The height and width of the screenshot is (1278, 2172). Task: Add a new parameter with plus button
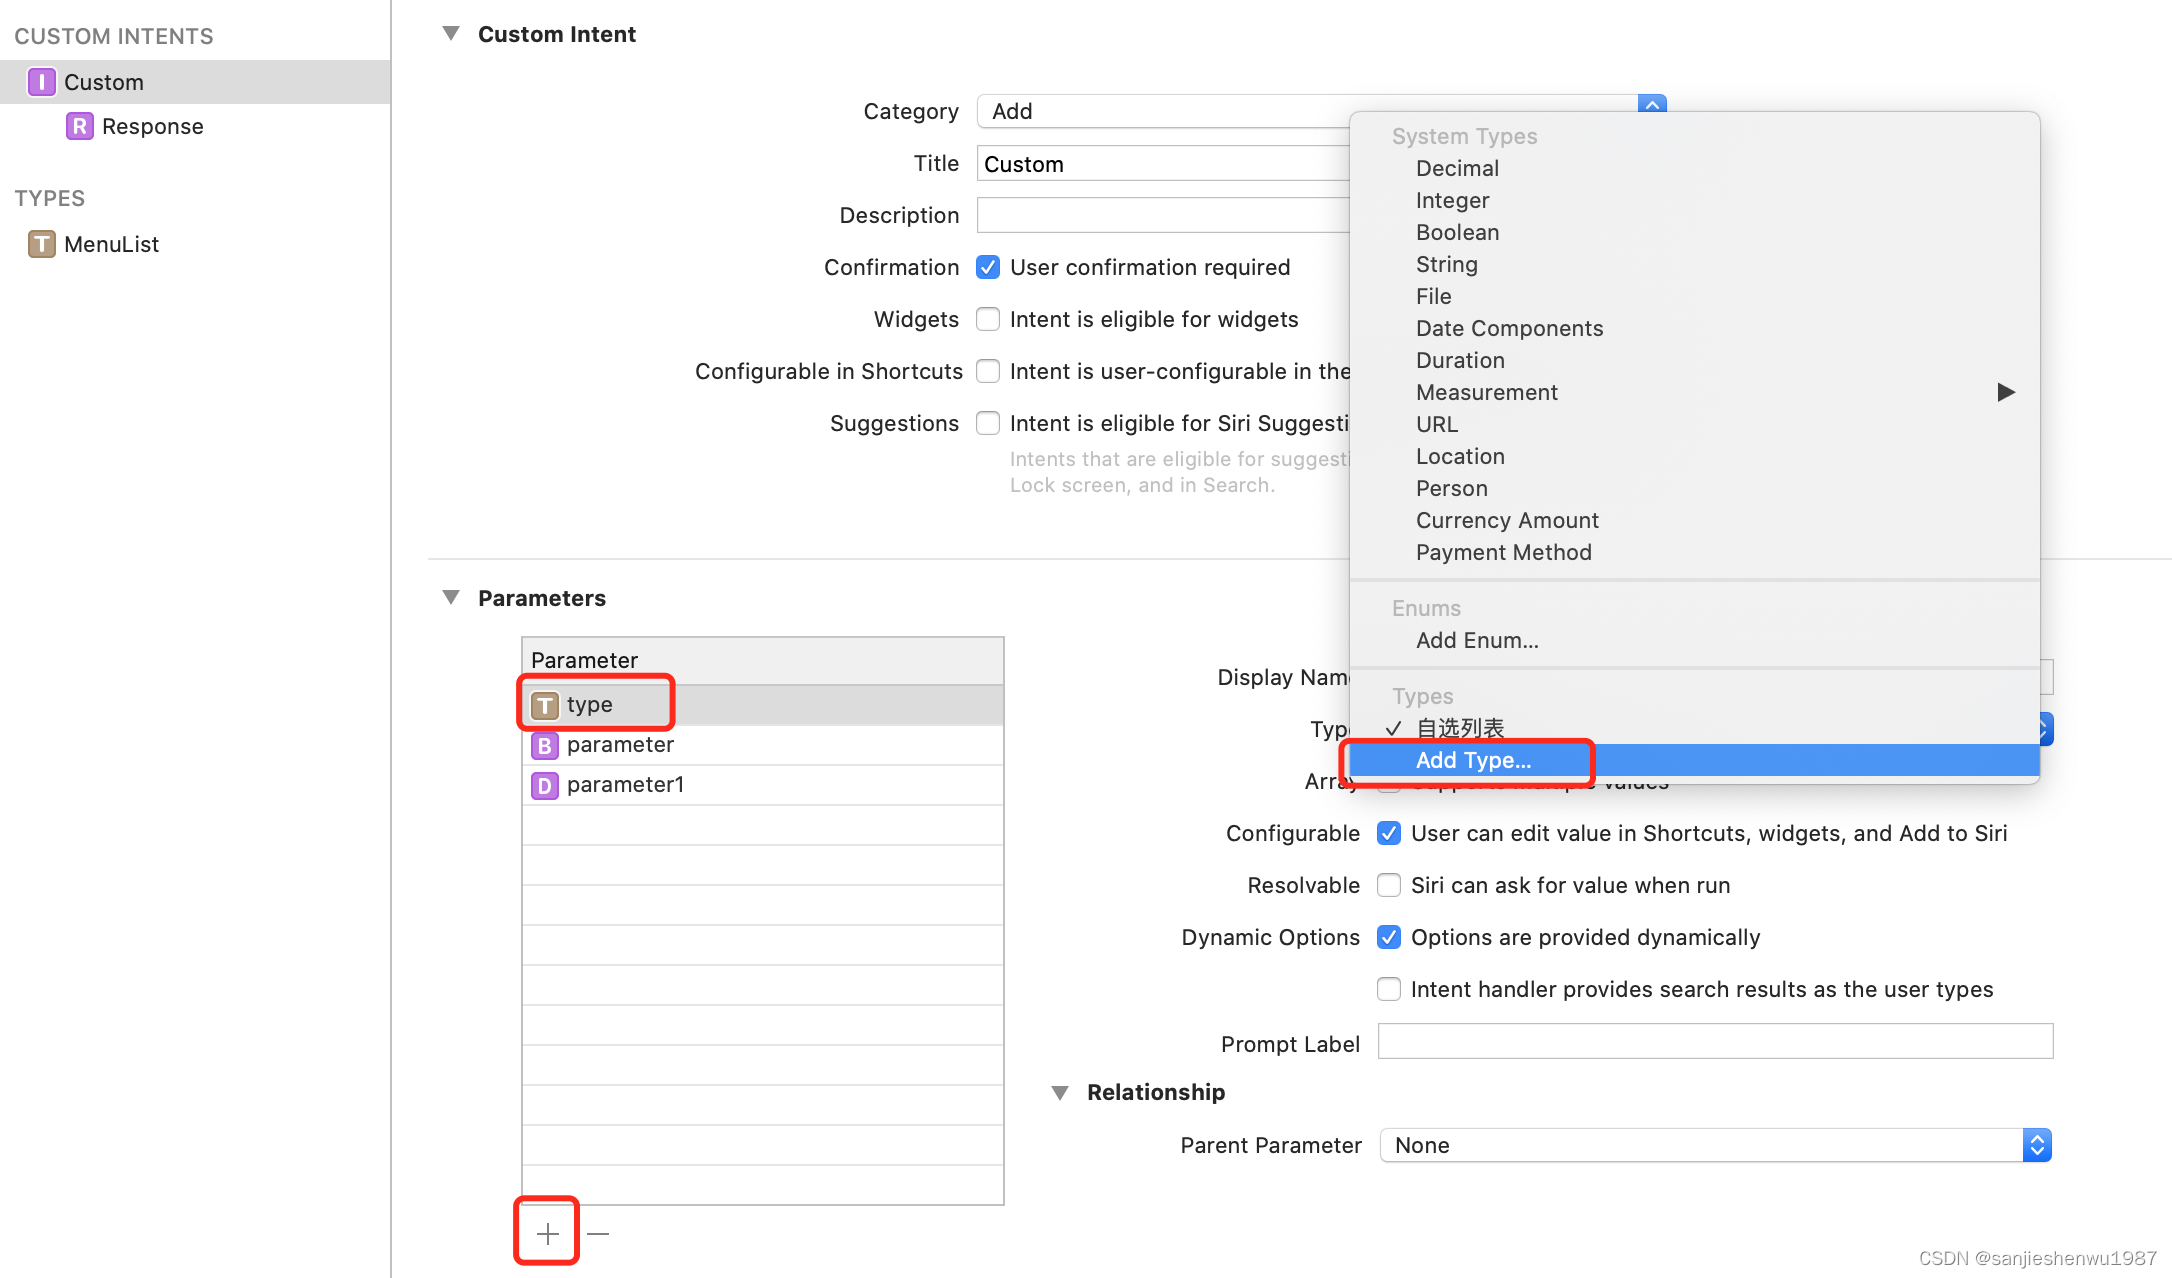547,1233
